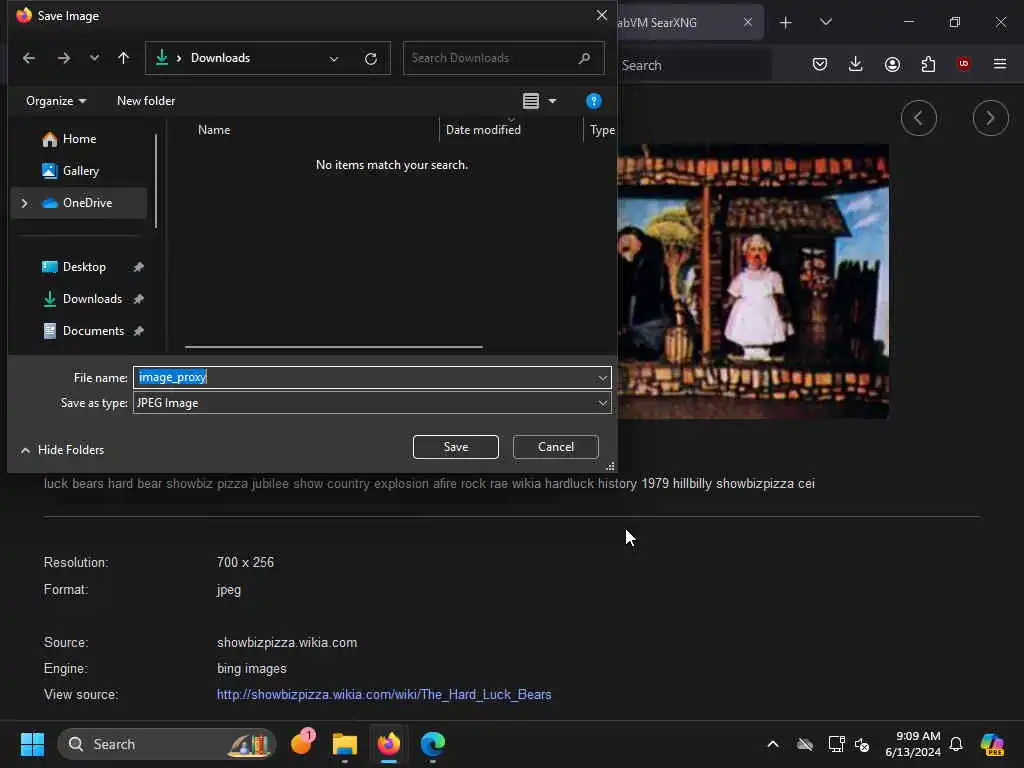This screenshot has width=1024, height=768.
Task: Open the Organize menu
Action: [x=56, y=101]
